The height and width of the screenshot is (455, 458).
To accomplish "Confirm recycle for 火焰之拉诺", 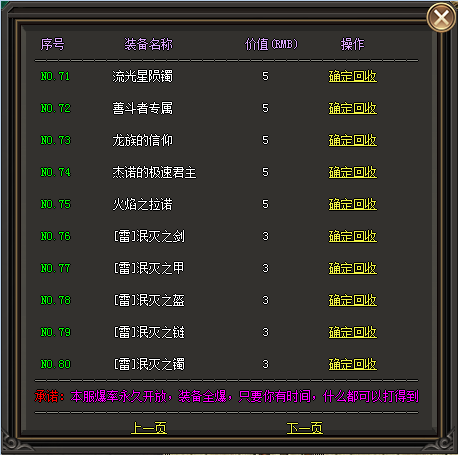I will coord(353,204).
